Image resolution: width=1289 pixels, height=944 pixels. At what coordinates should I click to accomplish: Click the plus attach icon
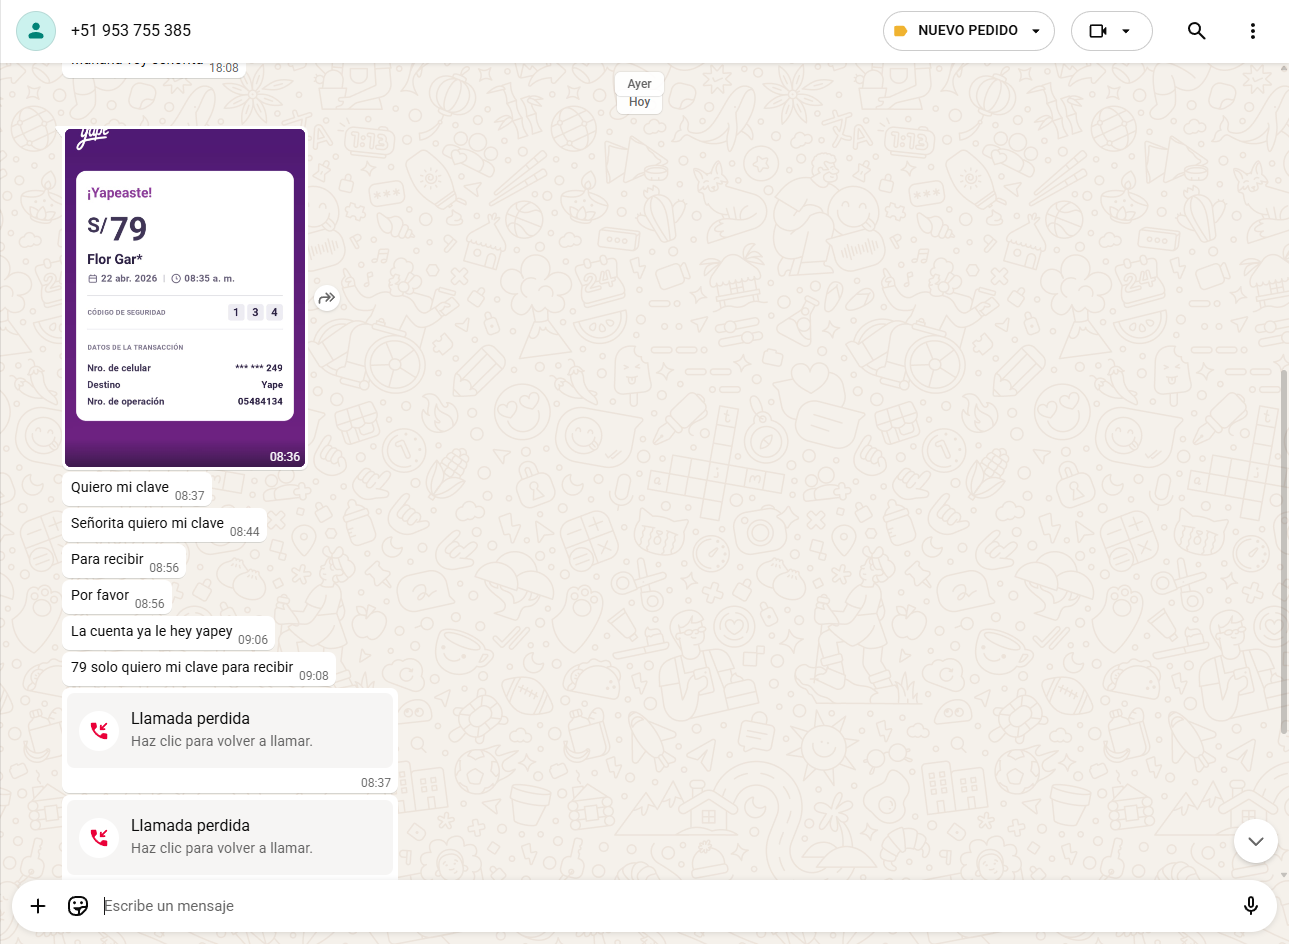click(38, 906)
